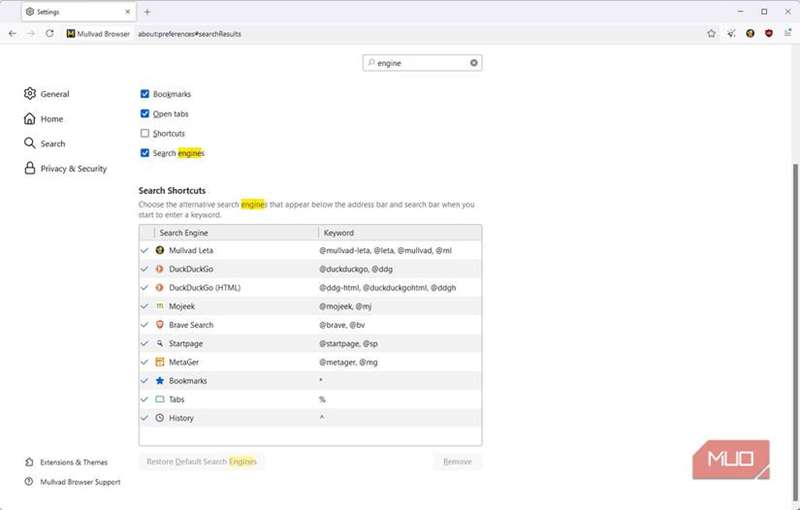
Task: Open the Search settings section
Action: (52, 144)
